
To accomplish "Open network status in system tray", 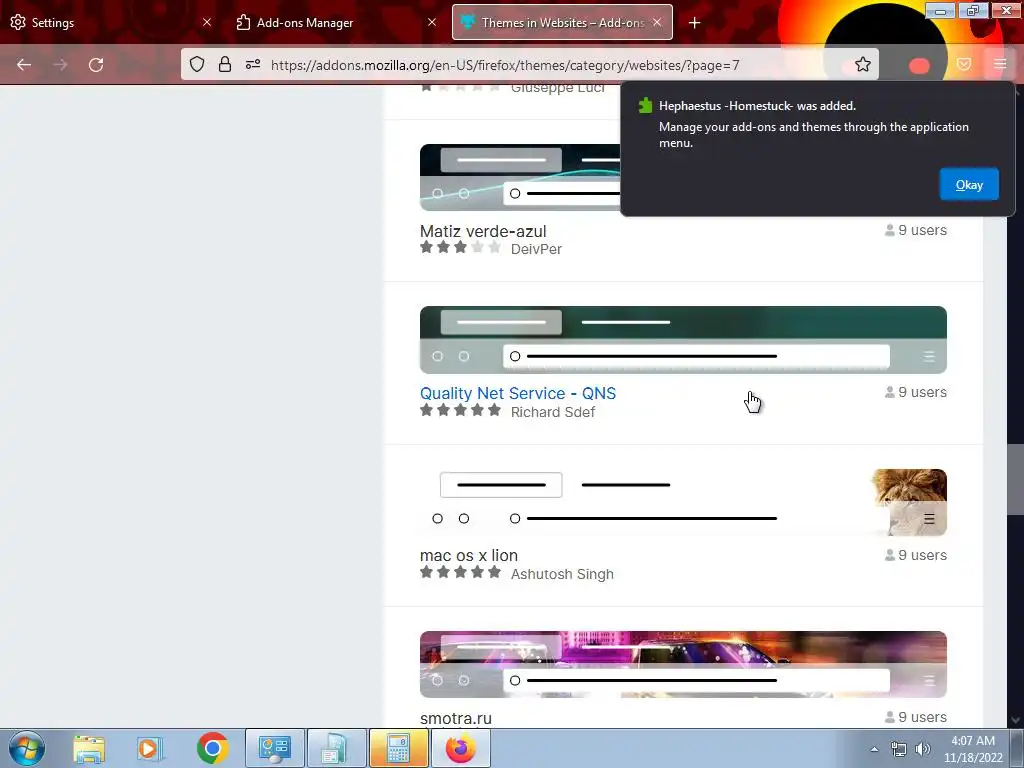I will tap(899, 749).
